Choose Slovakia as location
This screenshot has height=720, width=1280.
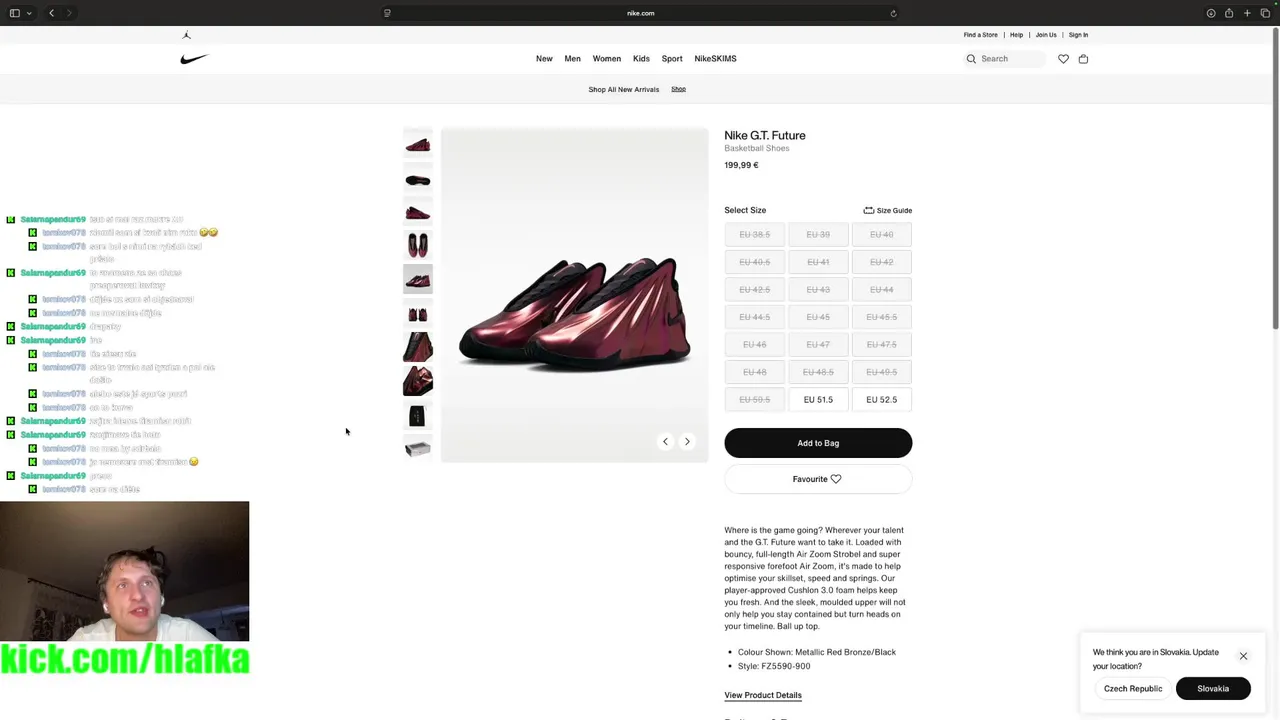pyautogui.click(x=1213, y=688)
